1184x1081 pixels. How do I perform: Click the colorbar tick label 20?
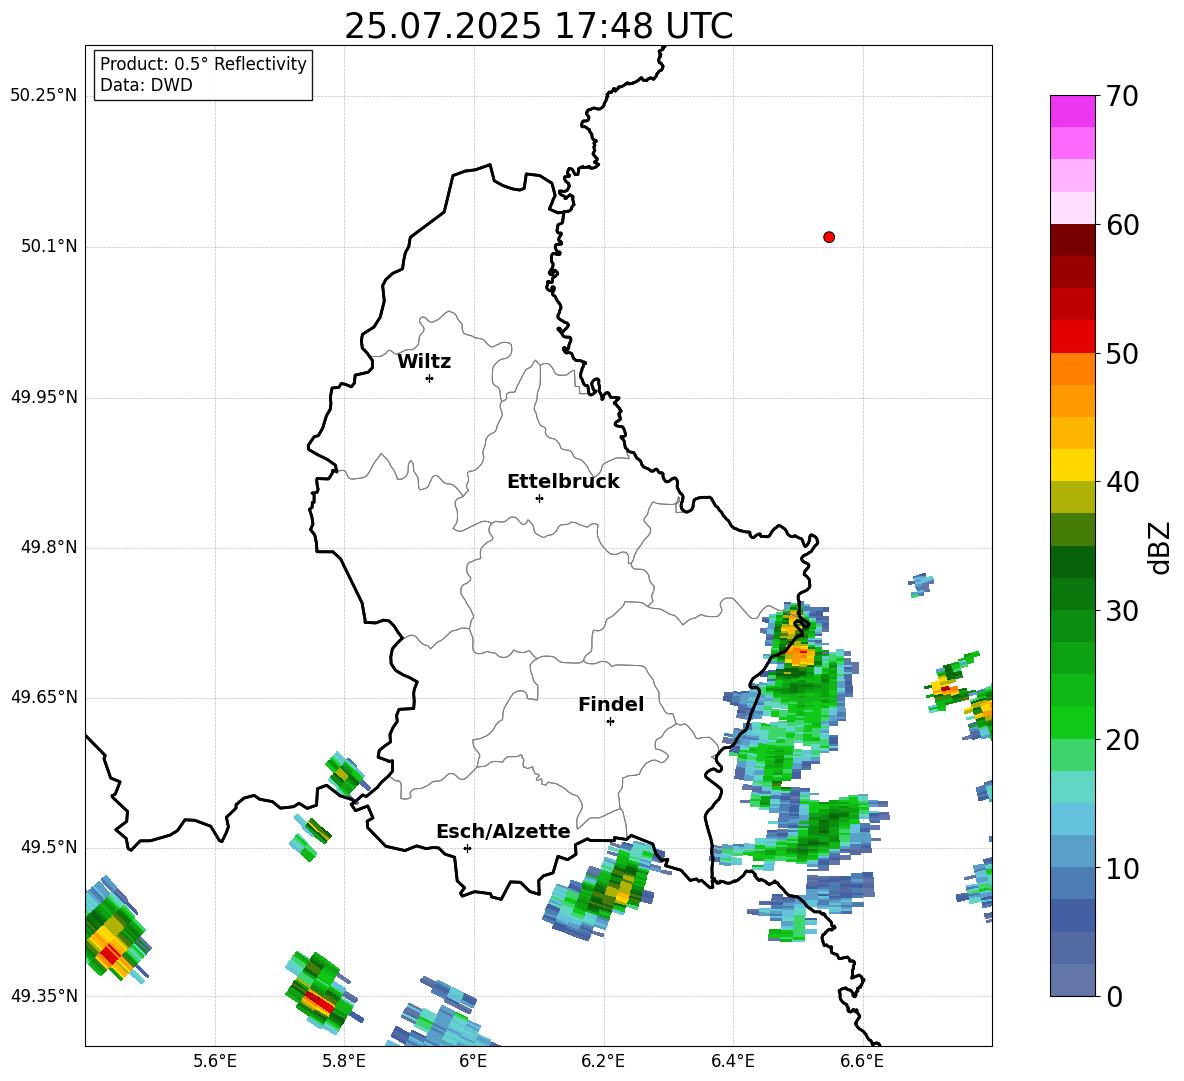coord(1122,740)
